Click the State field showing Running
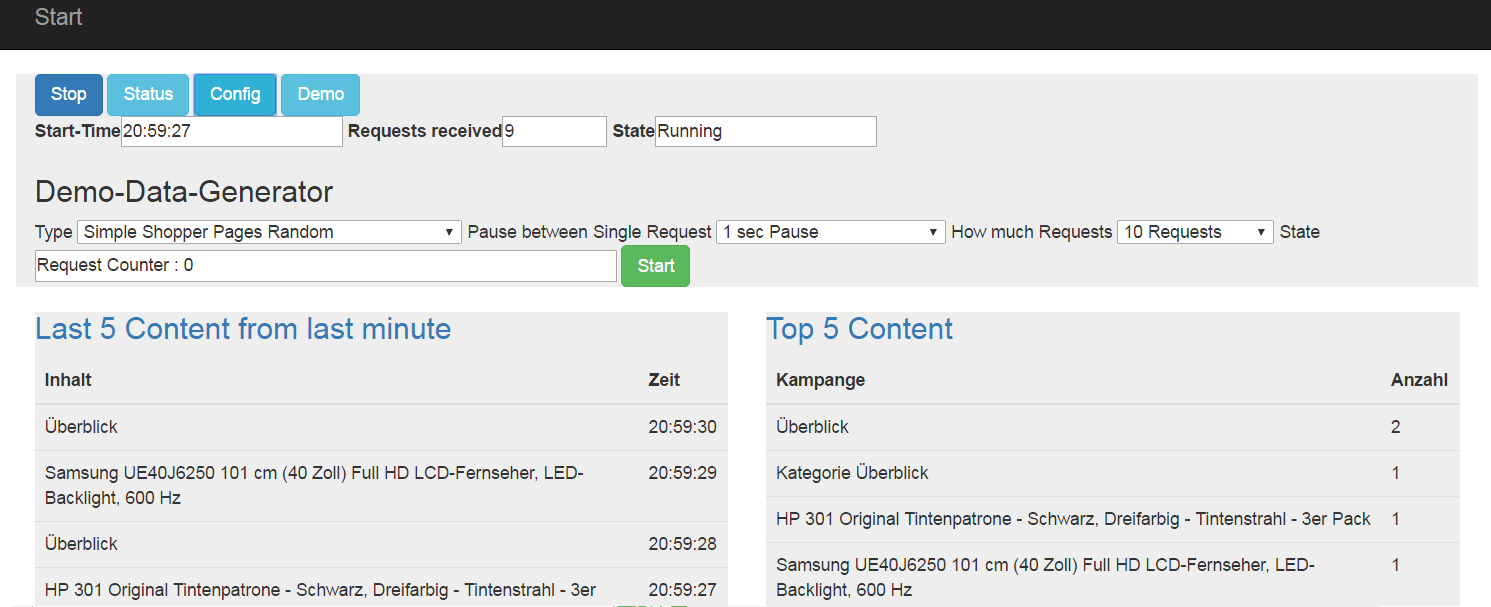The width and height of the screenshot is (1491, 607). click(x=765, y=131)
